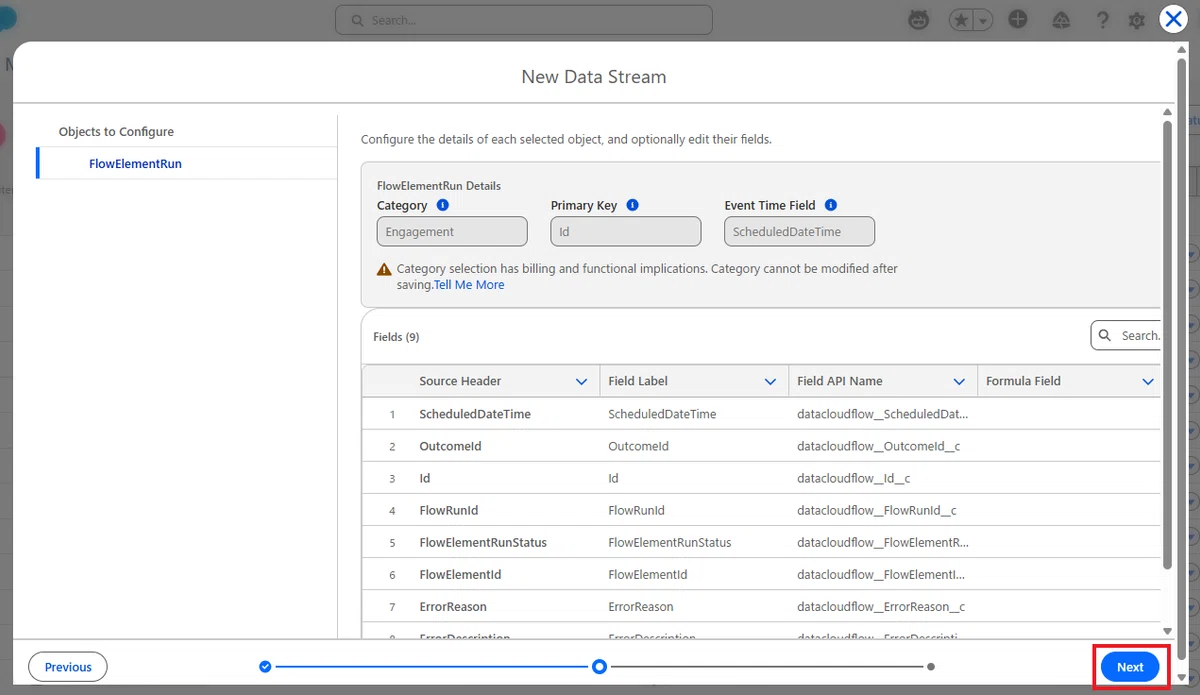Click the Field API Name column title

click(840, 381)
